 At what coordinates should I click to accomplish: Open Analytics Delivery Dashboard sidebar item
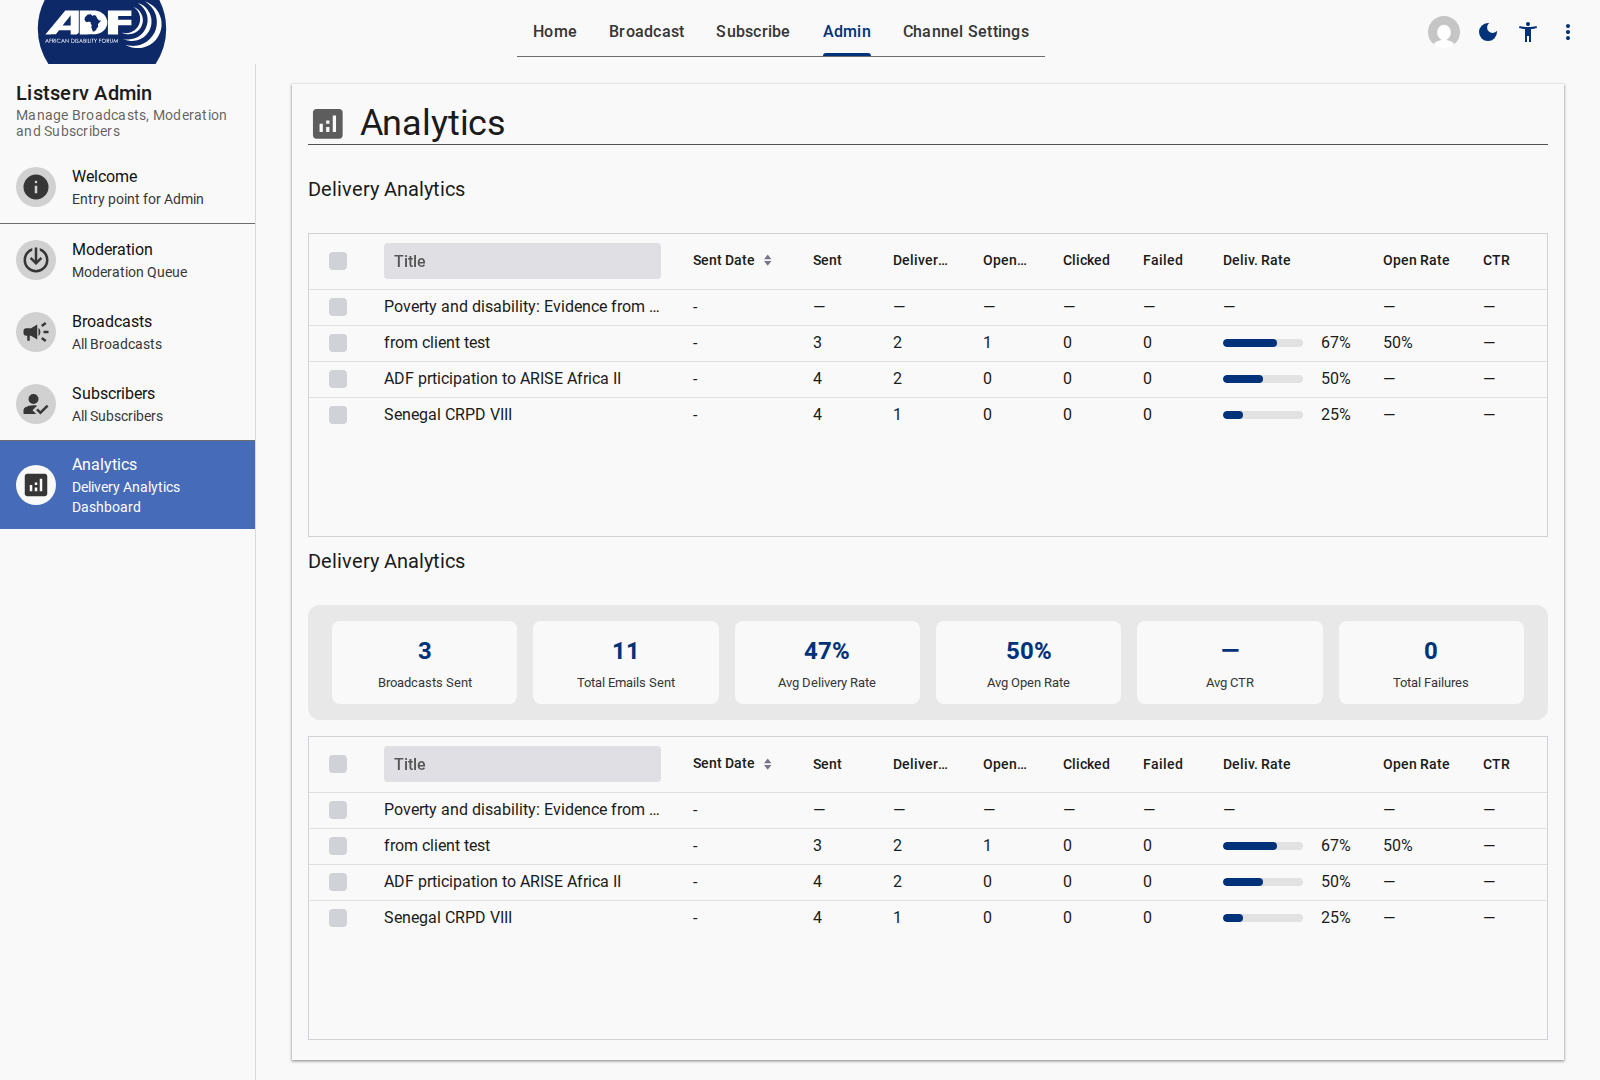coord(128,485)
